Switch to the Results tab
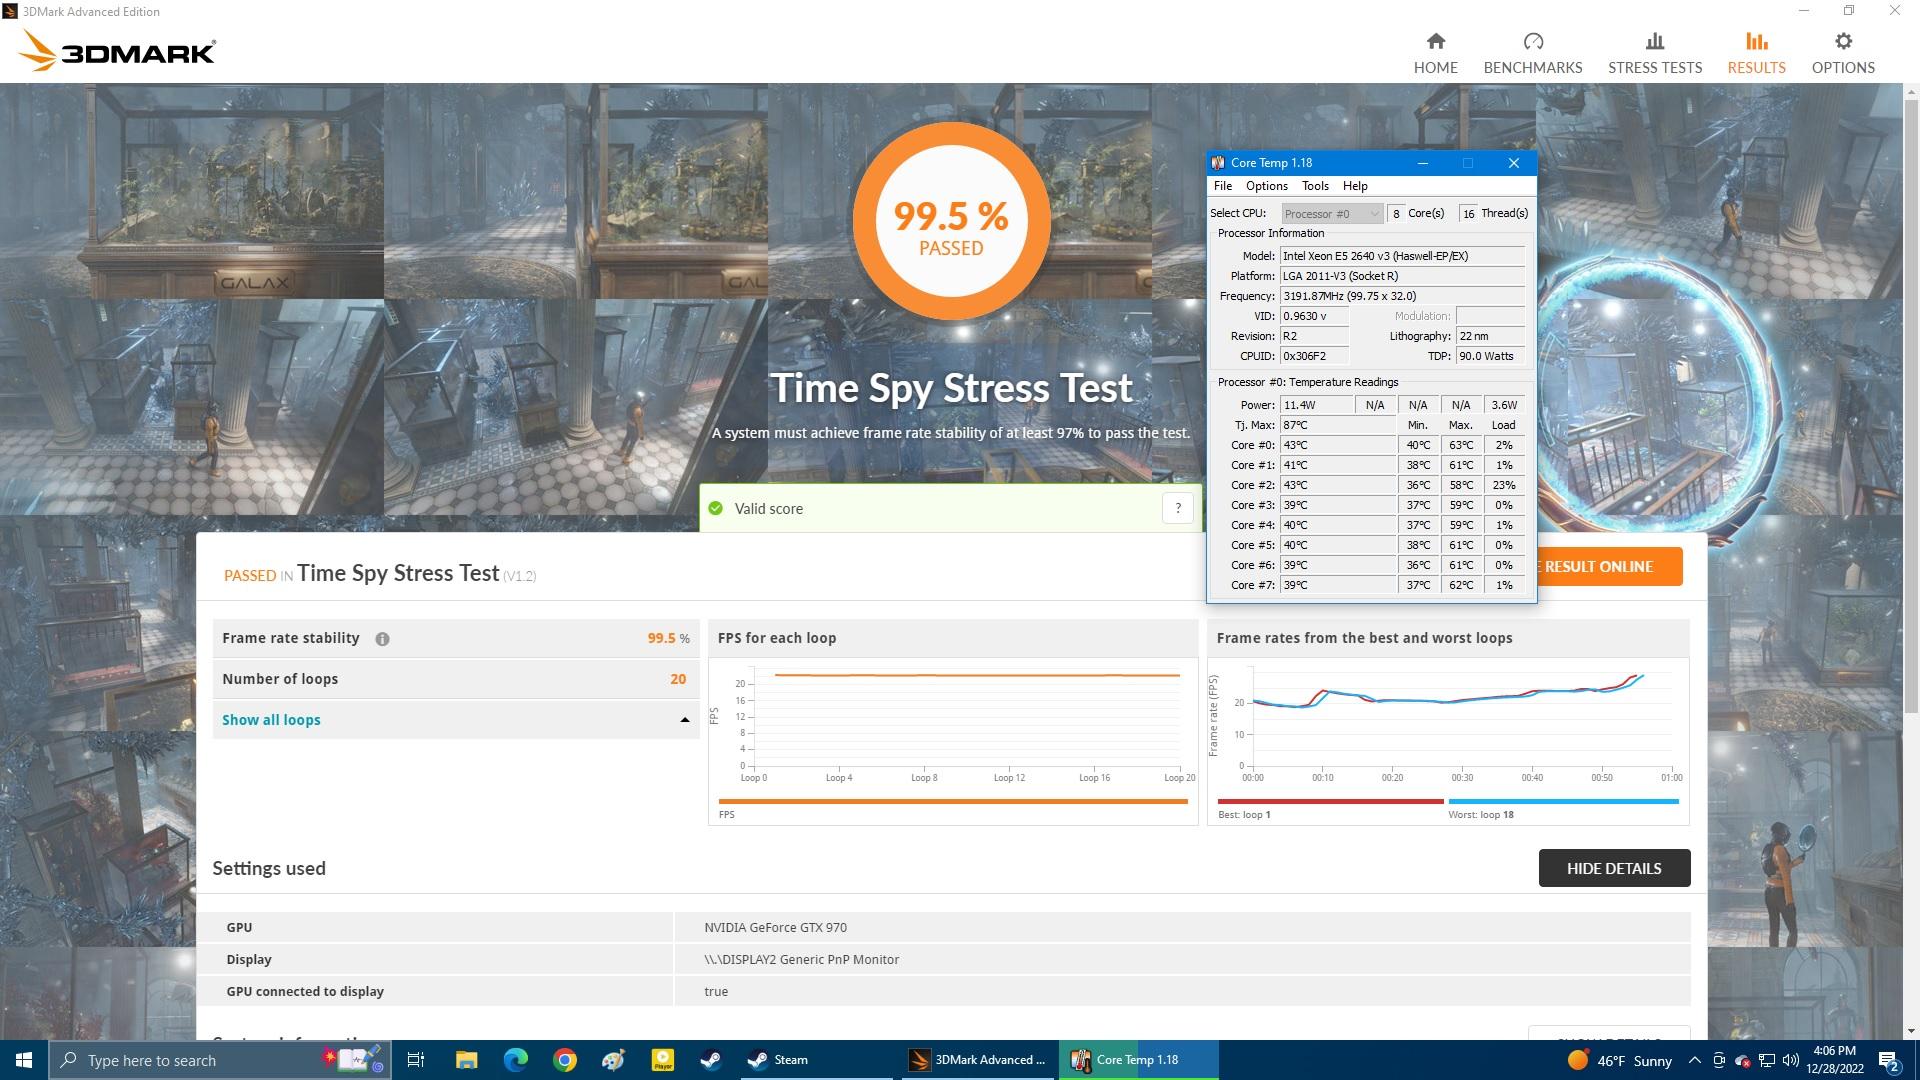Image resolution: width=1920 pixels, height=1080 pixels. point(1755,53)
